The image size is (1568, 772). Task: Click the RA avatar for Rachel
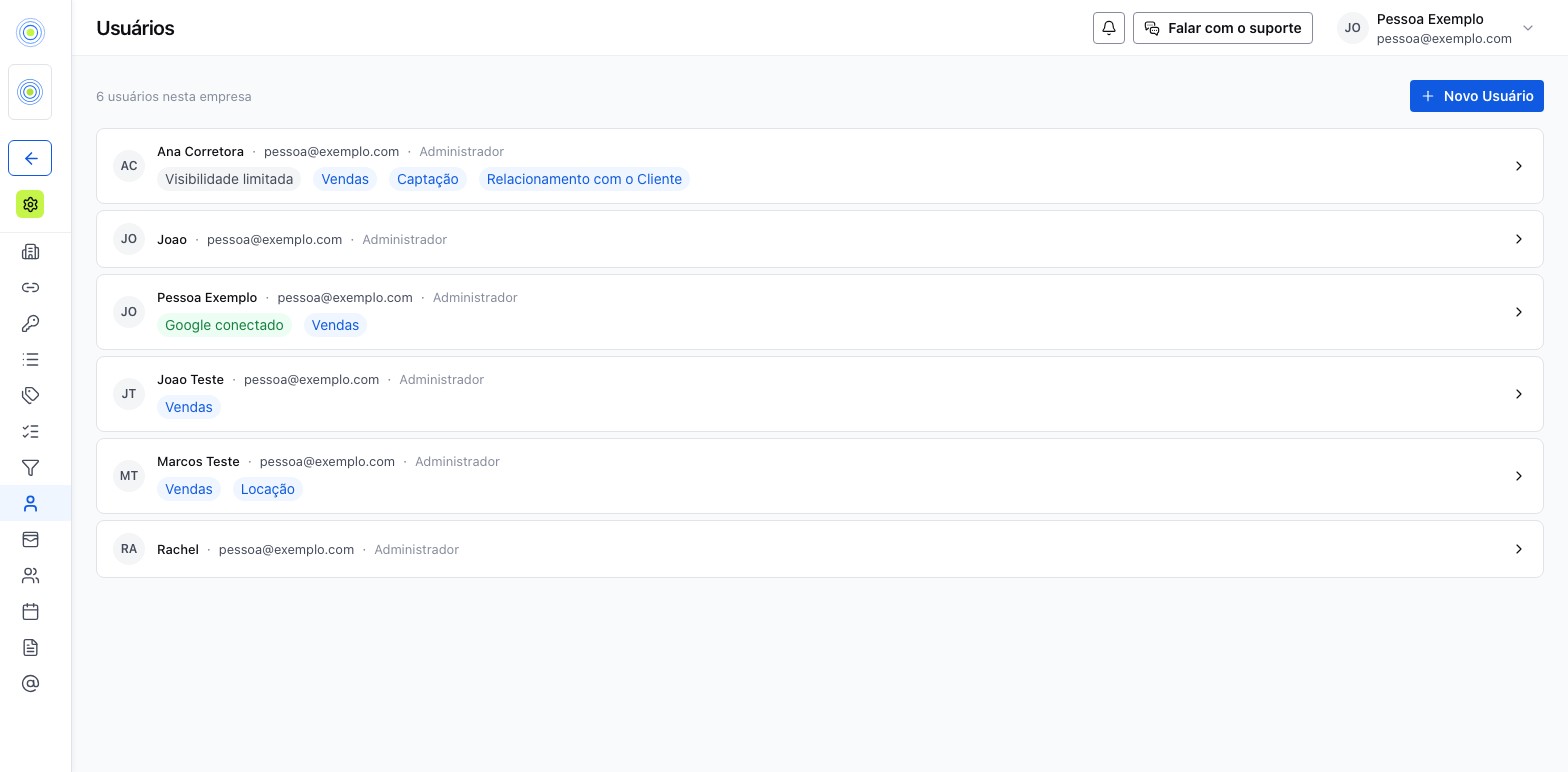point(129,549)
